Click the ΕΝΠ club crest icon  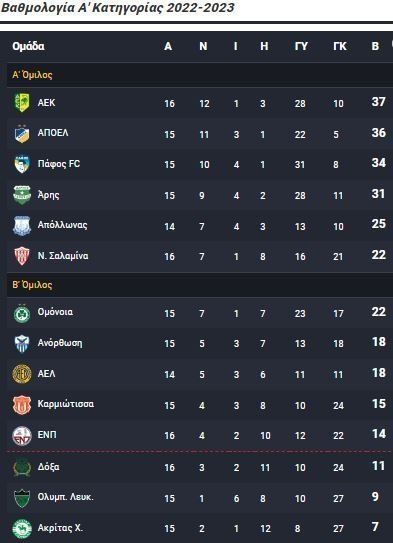tap(22, 436)
